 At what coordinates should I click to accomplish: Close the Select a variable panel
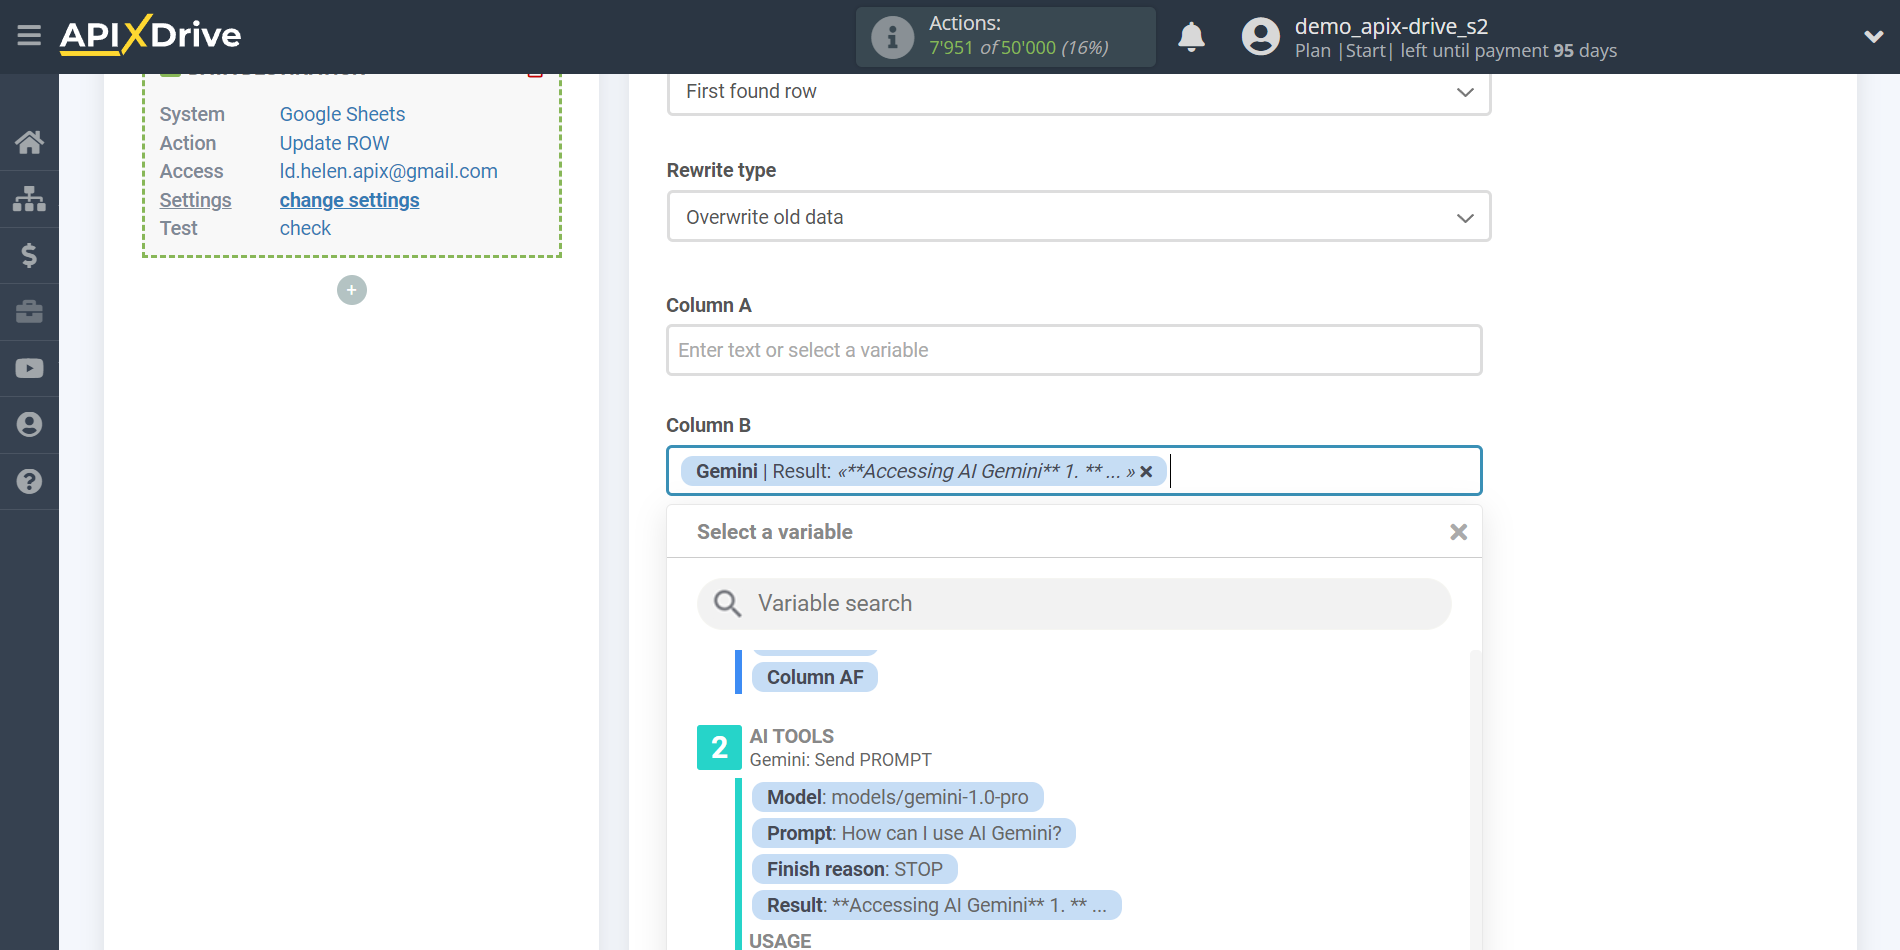[1458, 532]
